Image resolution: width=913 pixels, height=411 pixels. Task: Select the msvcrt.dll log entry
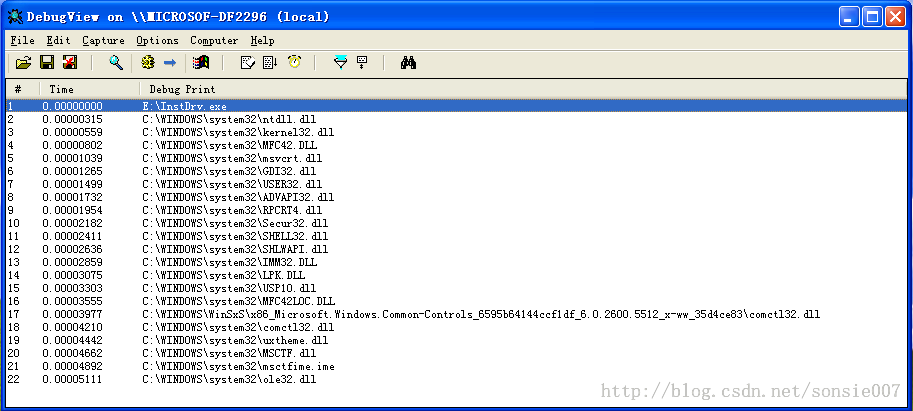(456, 158)
